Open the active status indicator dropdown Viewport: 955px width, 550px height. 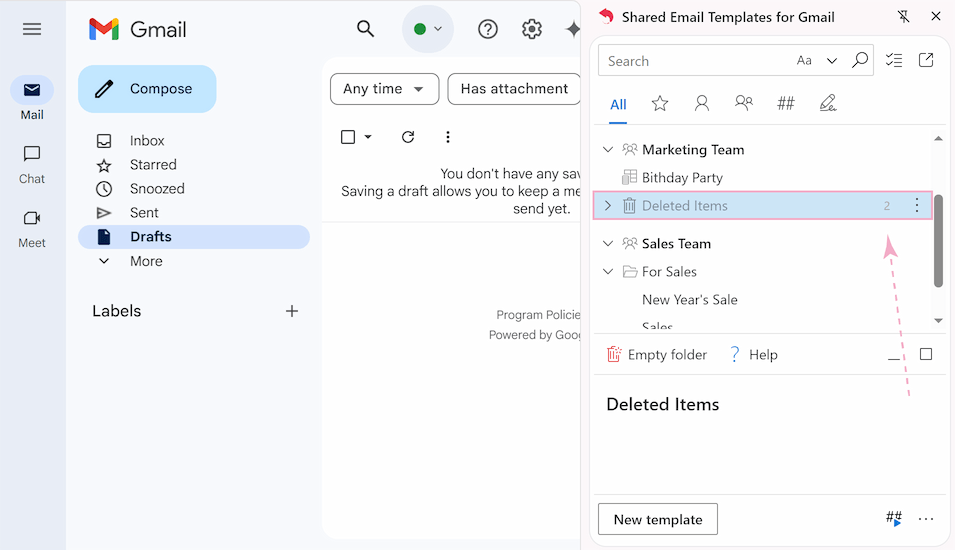click(428, 29)
